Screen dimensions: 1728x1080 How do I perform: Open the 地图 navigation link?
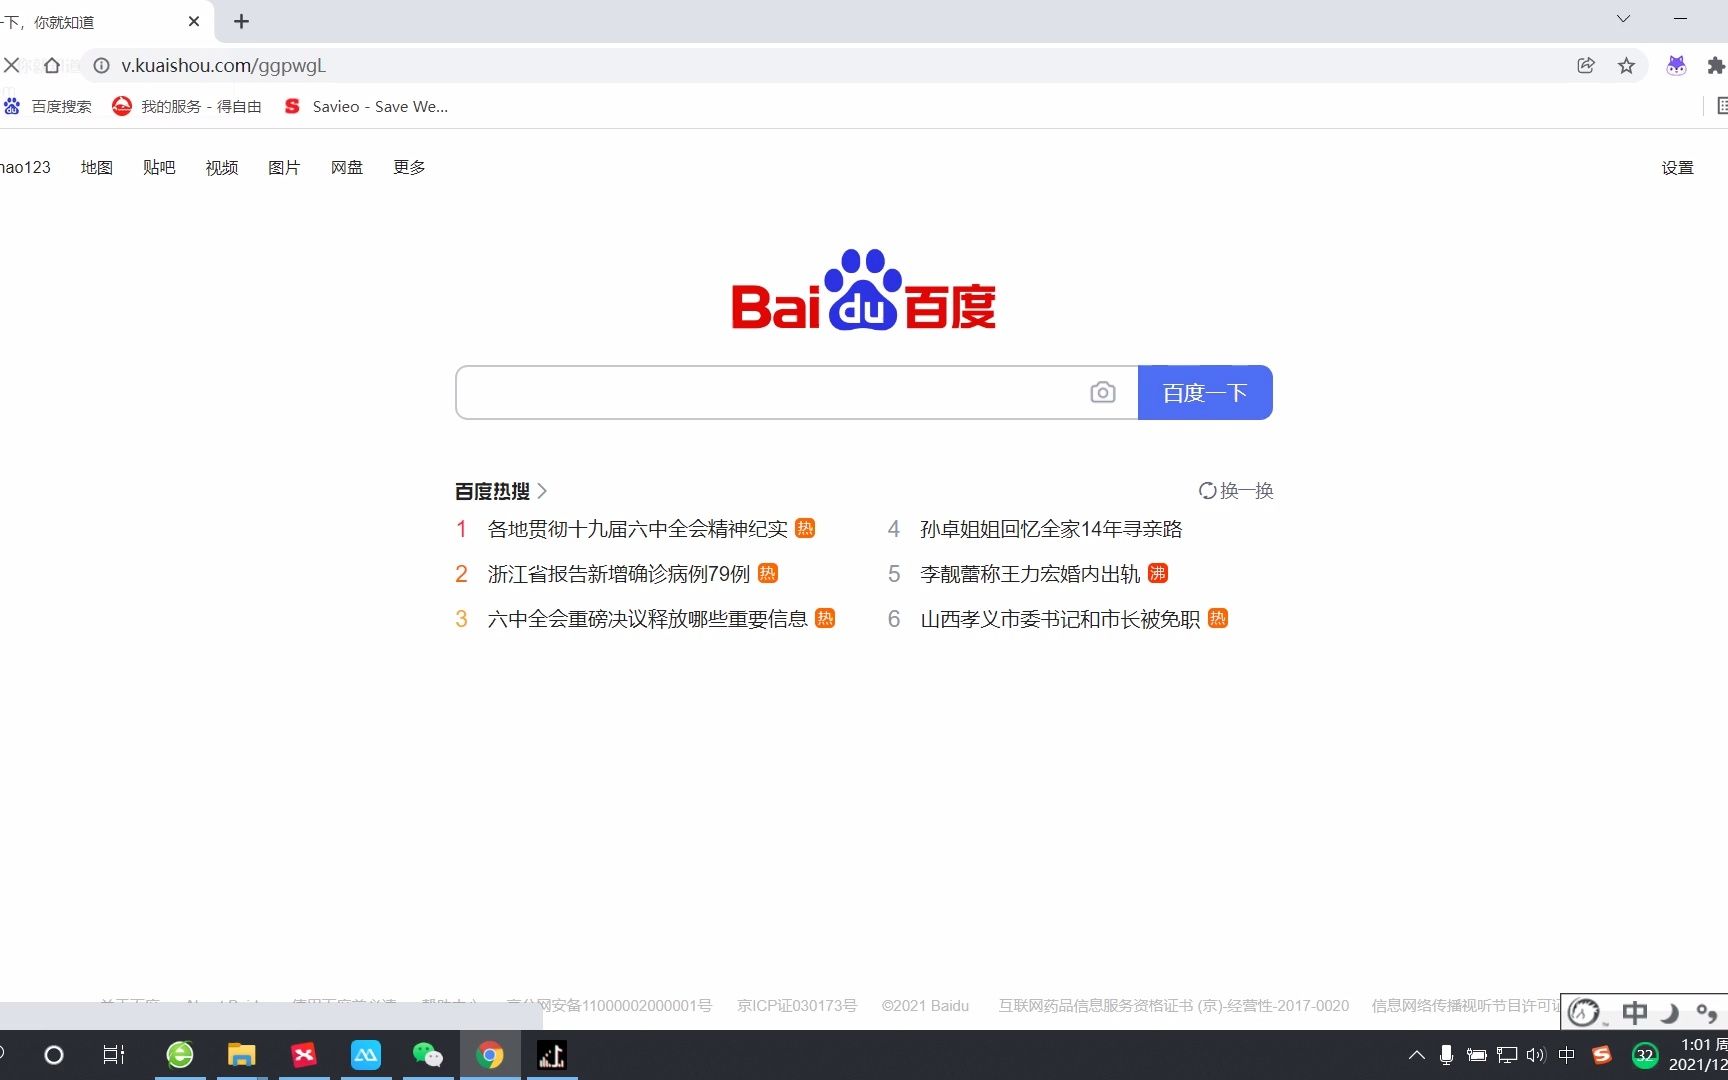97,167
